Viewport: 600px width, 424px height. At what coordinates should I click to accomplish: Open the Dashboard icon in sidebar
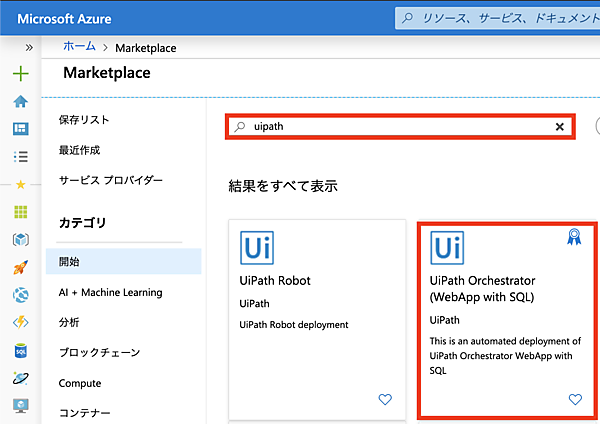(20, 129)
